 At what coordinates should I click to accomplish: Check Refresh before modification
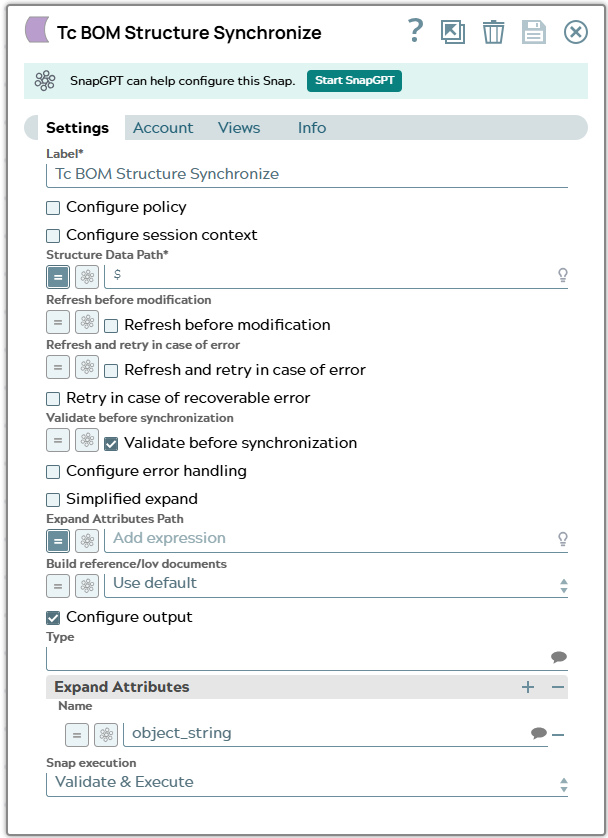point(111,326)
